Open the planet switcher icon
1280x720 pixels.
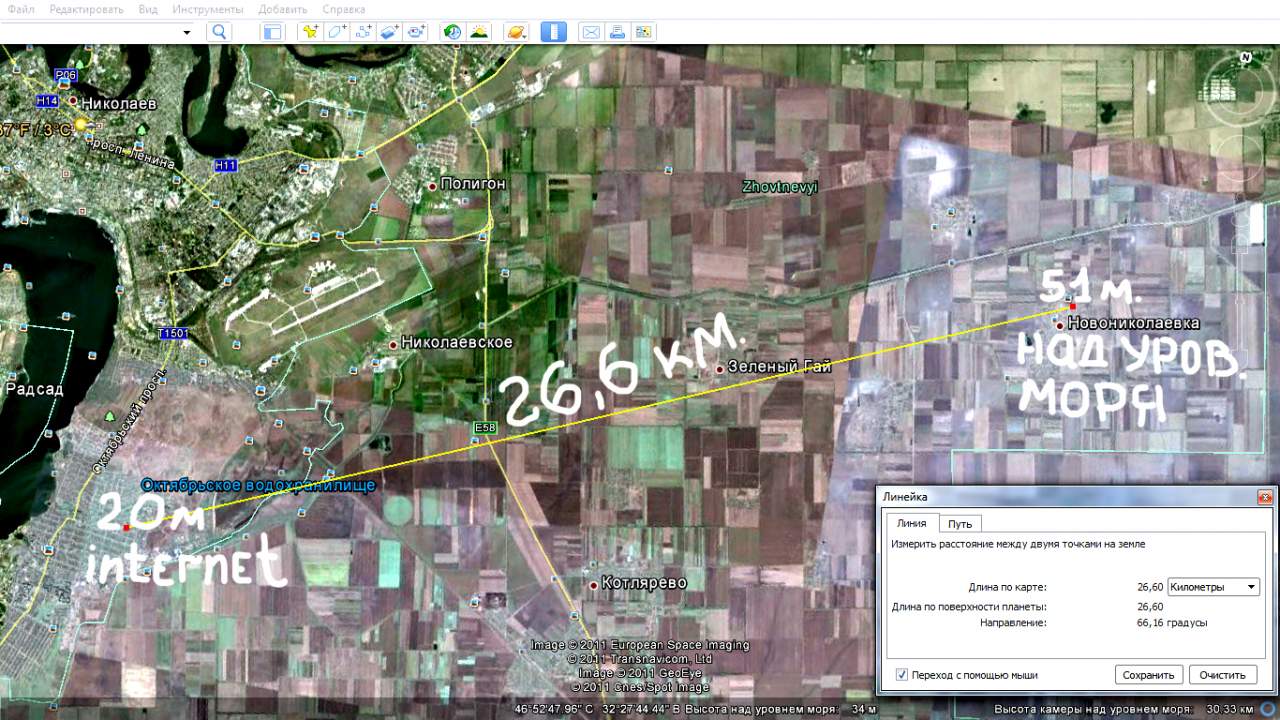click(516, 32)
